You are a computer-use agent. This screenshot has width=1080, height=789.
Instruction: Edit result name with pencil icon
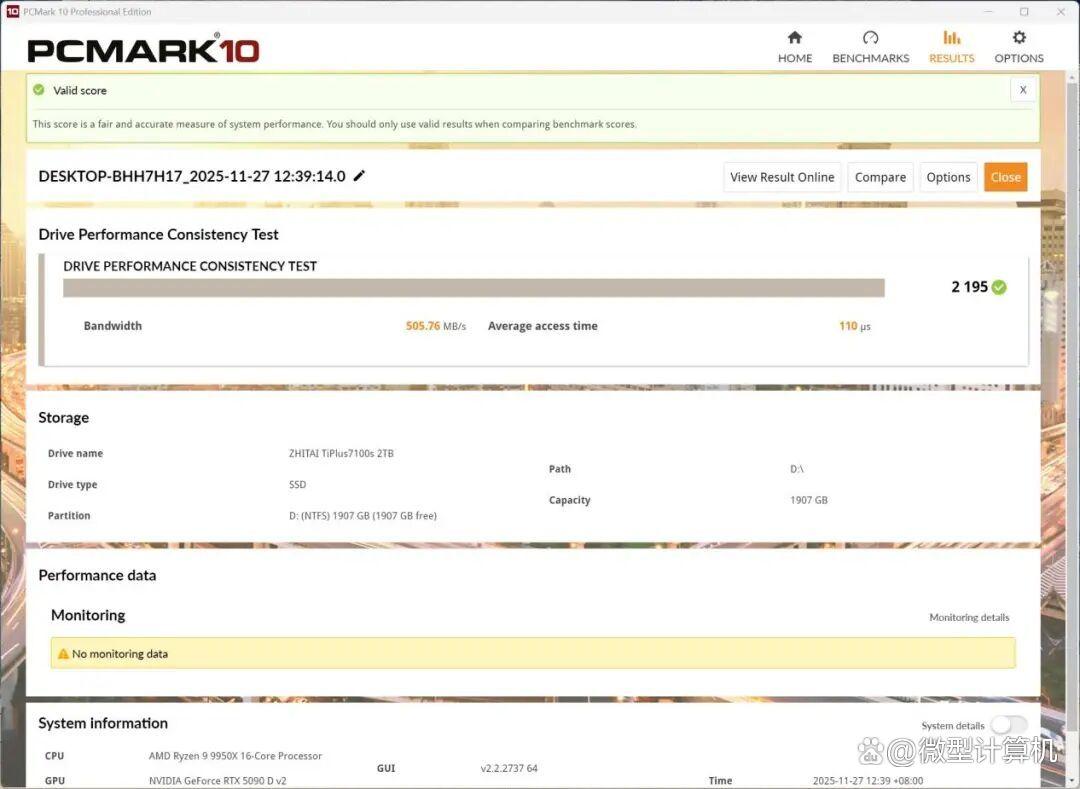(359, 176)
